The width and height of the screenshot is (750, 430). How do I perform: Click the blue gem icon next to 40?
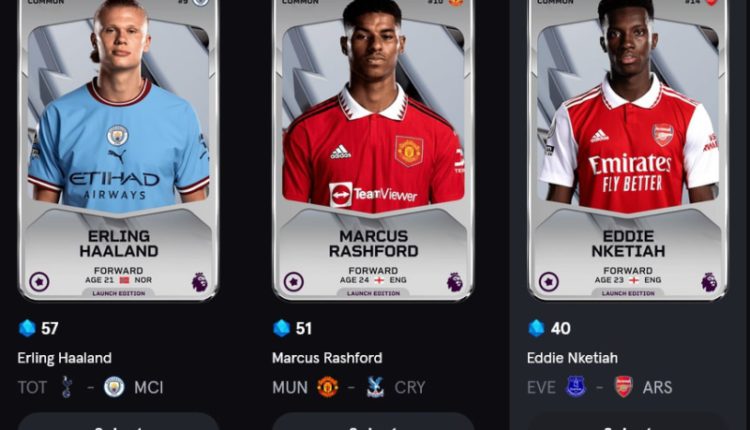pos(536,328)
